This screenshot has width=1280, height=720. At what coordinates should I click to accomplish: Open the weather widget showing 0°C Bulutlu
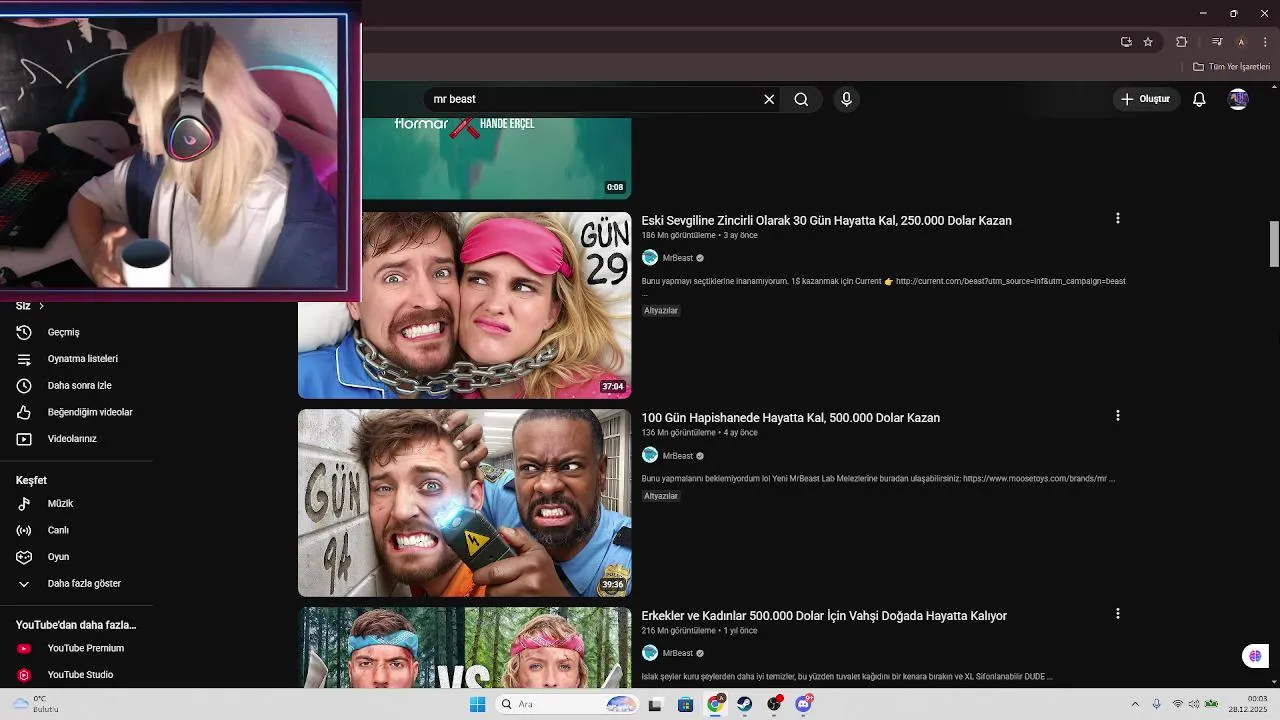pos(36,704)
